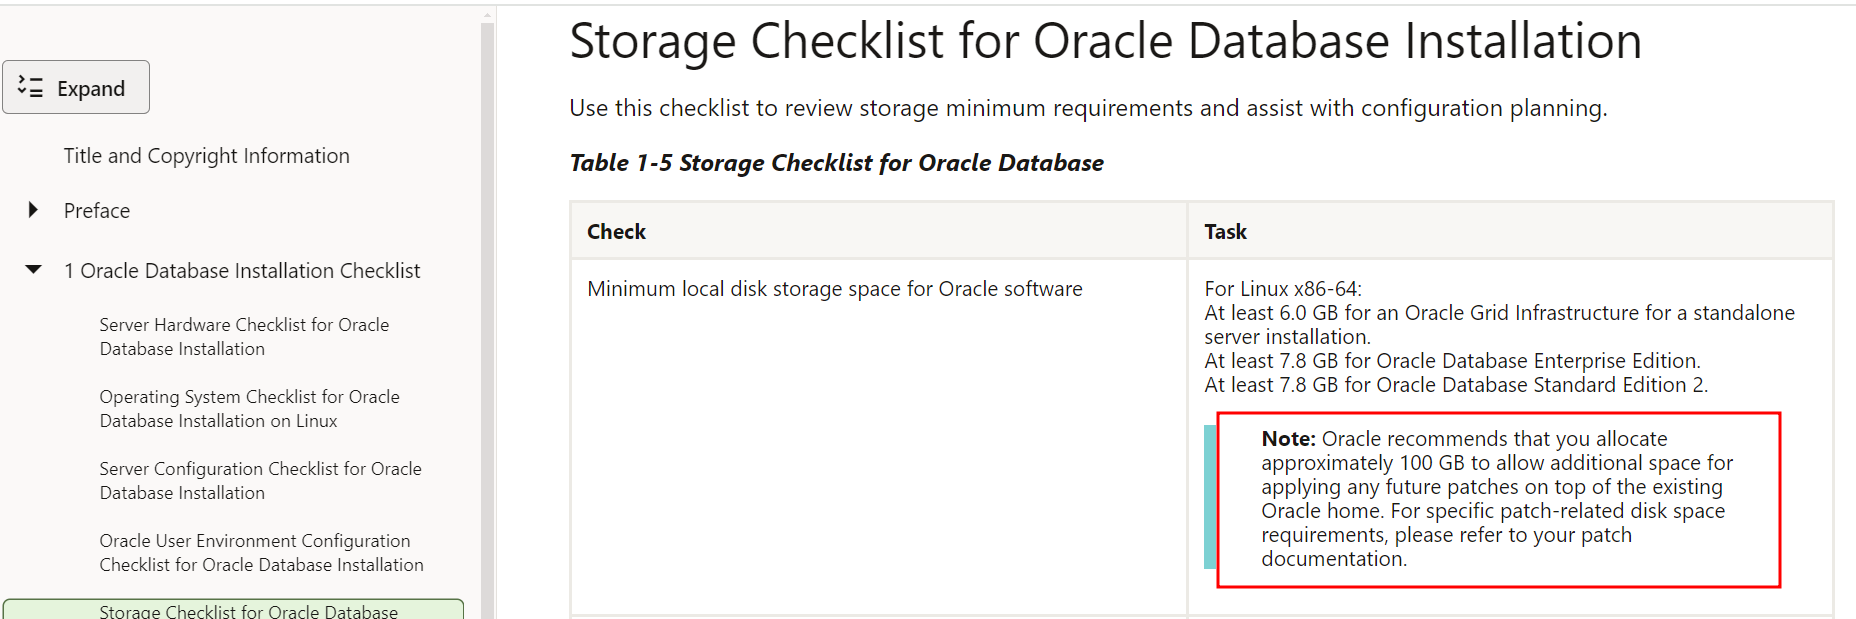Viewport: 1856px width, 619px height.
Task: Click the Check column header
Action: point(616,232)
